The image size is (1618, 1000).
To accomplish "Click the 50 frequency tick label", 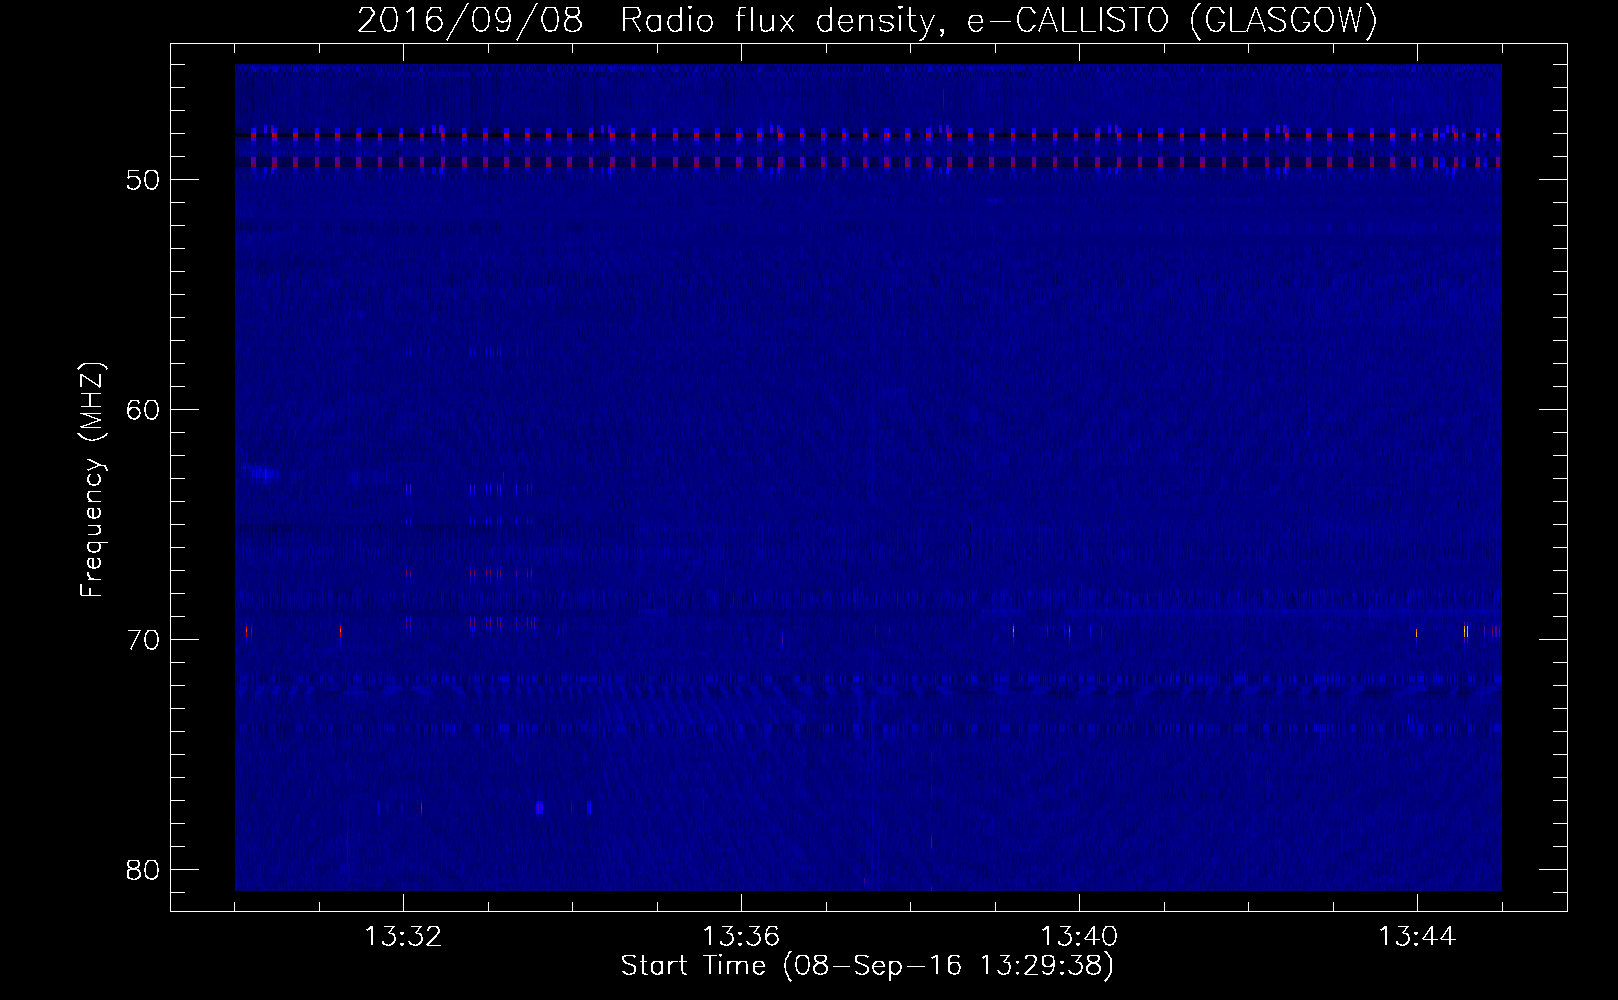I will click(x=143, y=180).
